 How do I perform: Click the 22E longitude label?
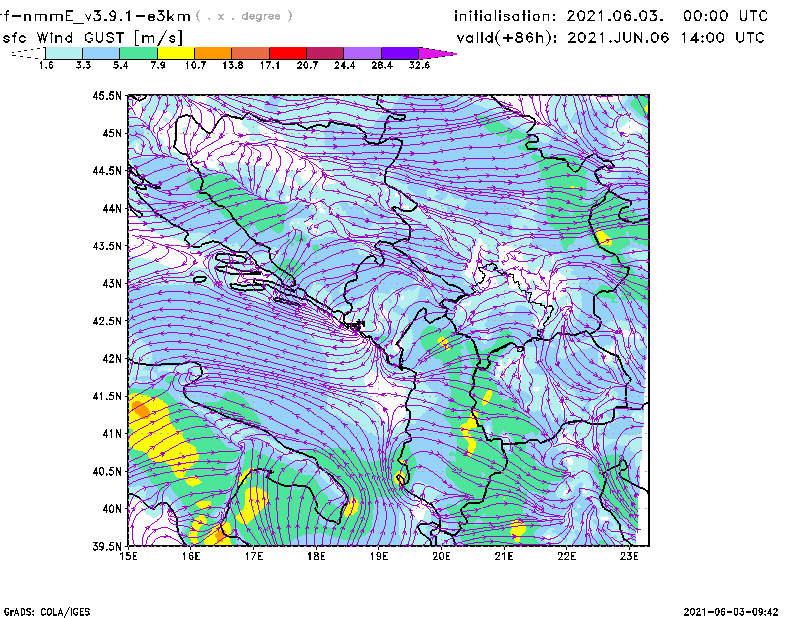click(x=566, y=556)
